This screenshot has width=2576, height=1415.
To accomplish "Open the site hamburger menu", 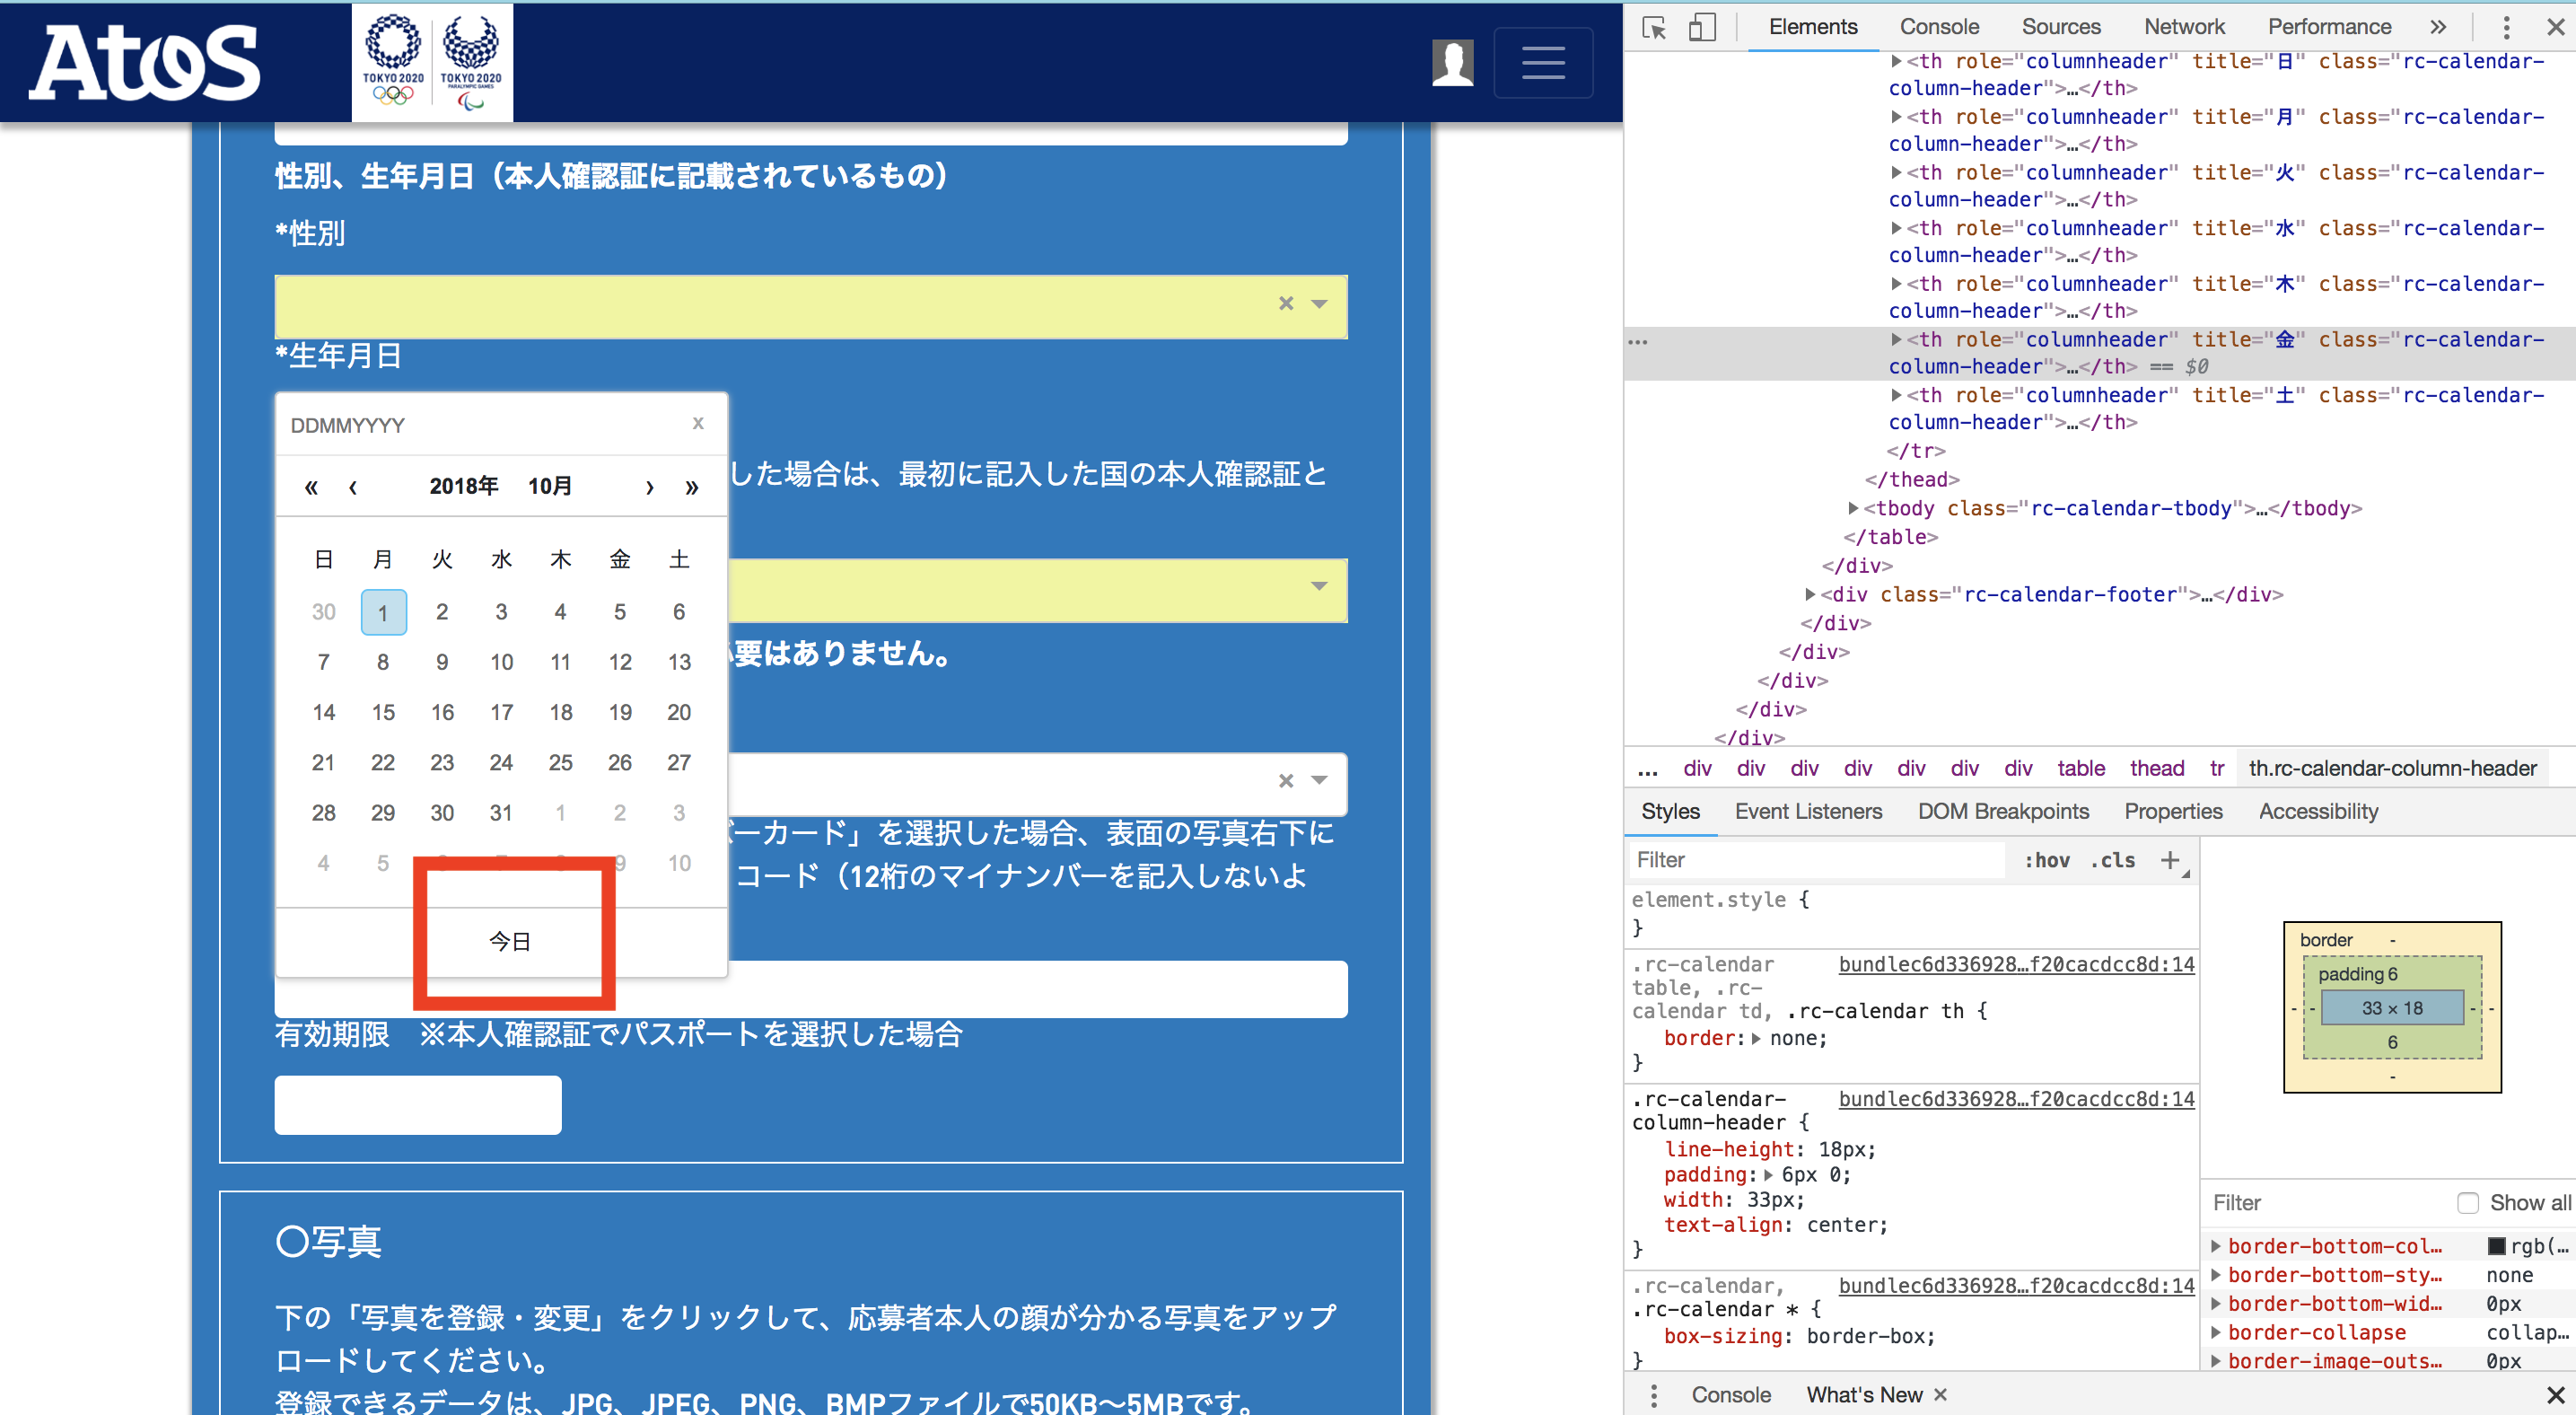I will click(1543, 62).
